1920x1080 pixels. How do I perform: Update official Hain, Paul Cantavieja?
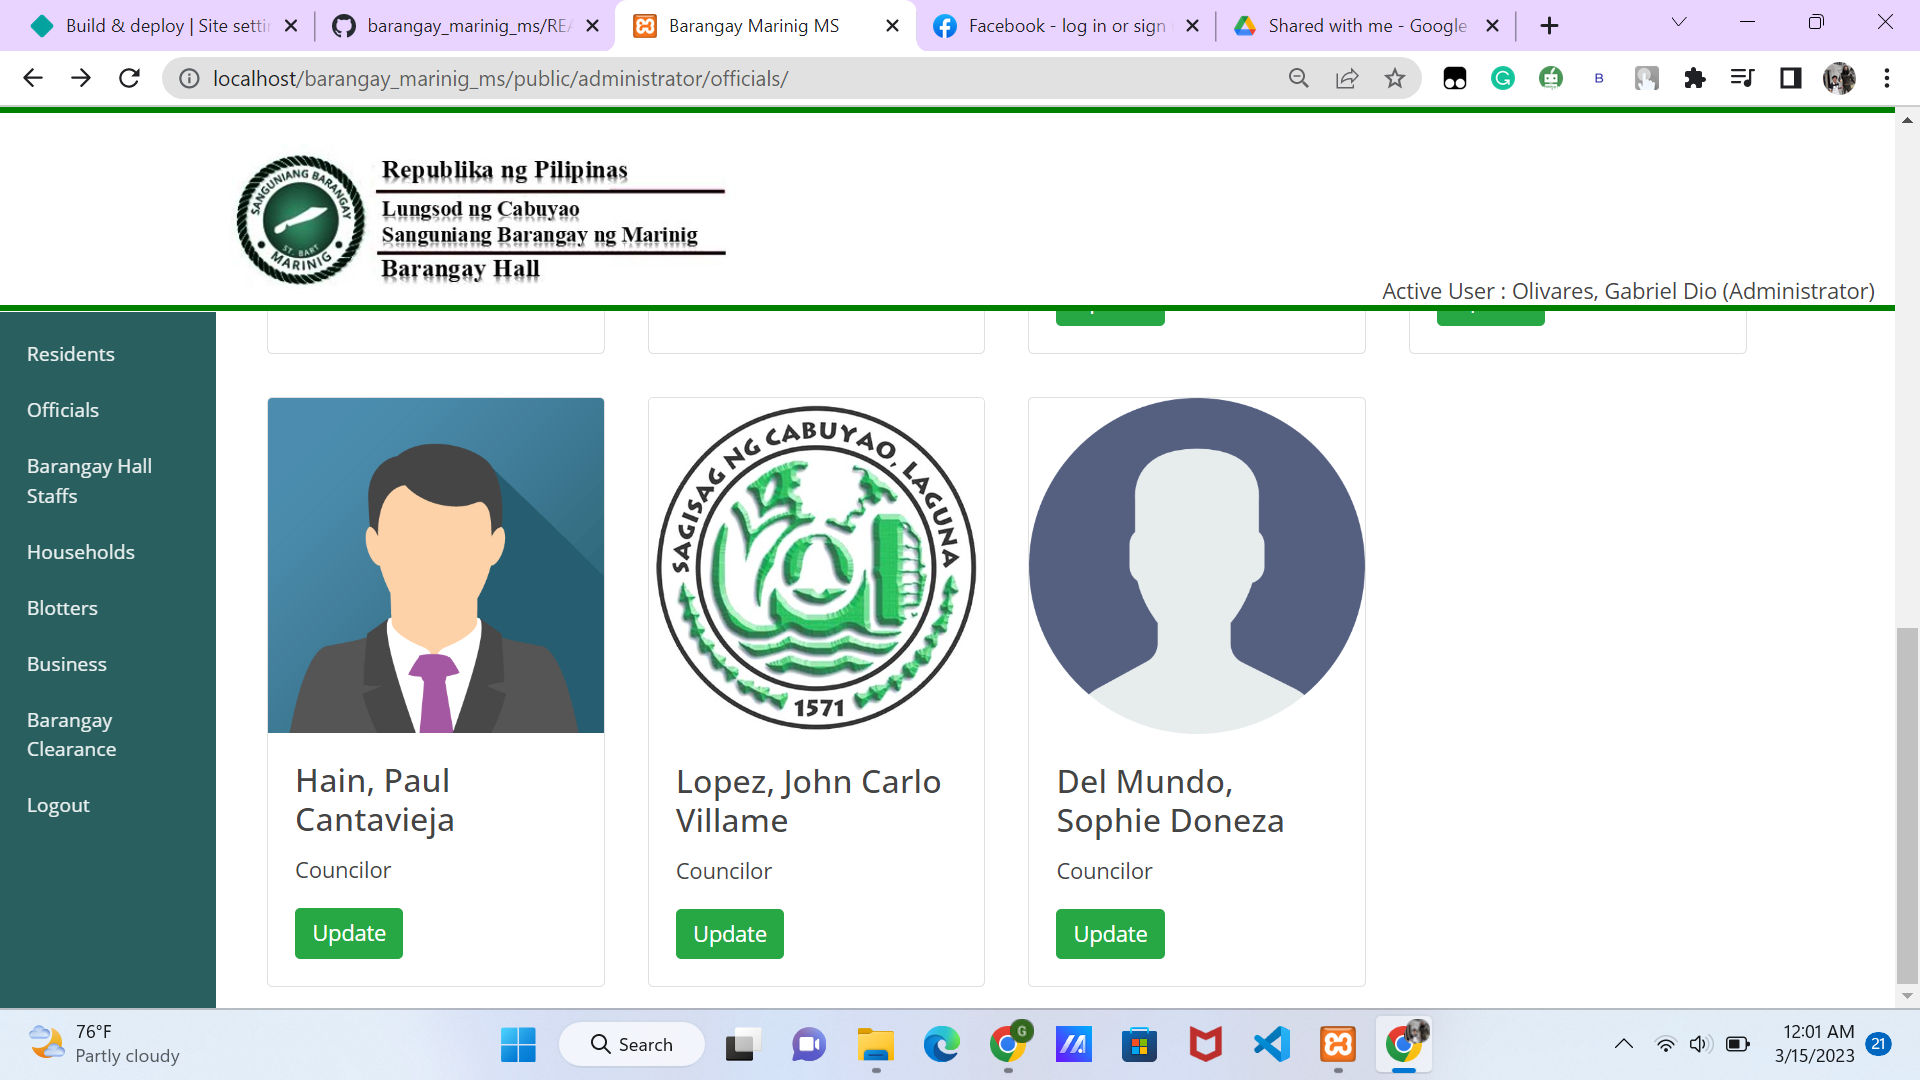(348, 933)
